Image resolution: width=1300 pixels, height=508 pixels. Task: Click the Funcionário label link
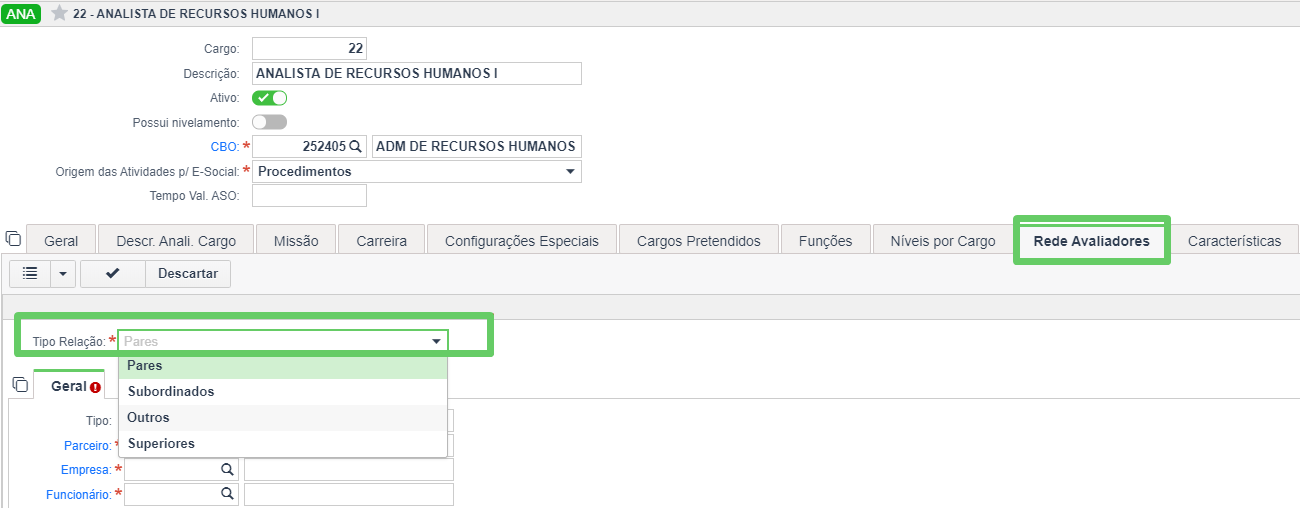click(78, 494)
